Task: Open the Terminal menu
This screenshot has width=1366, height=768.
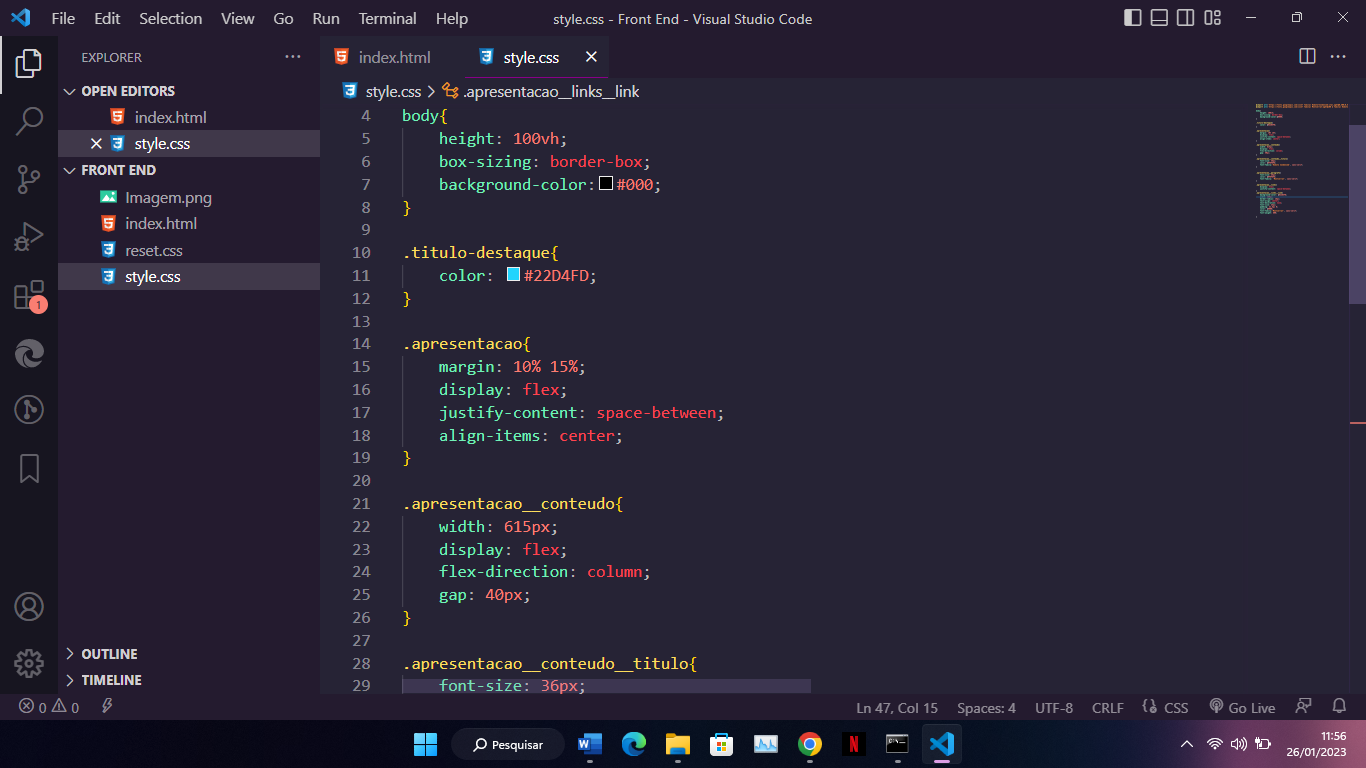Action: pos(388,18)
